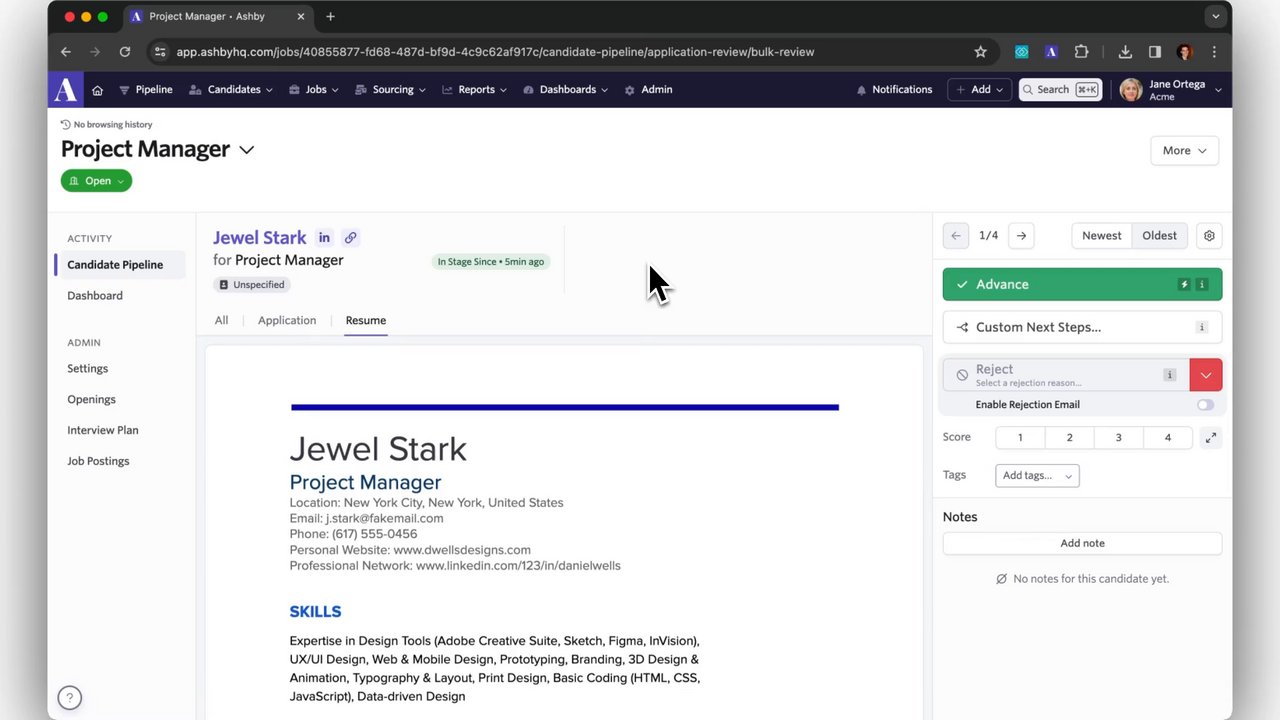Set candidate score to 3
This screenshot has height=720, width=1280.
point(1118,438)
